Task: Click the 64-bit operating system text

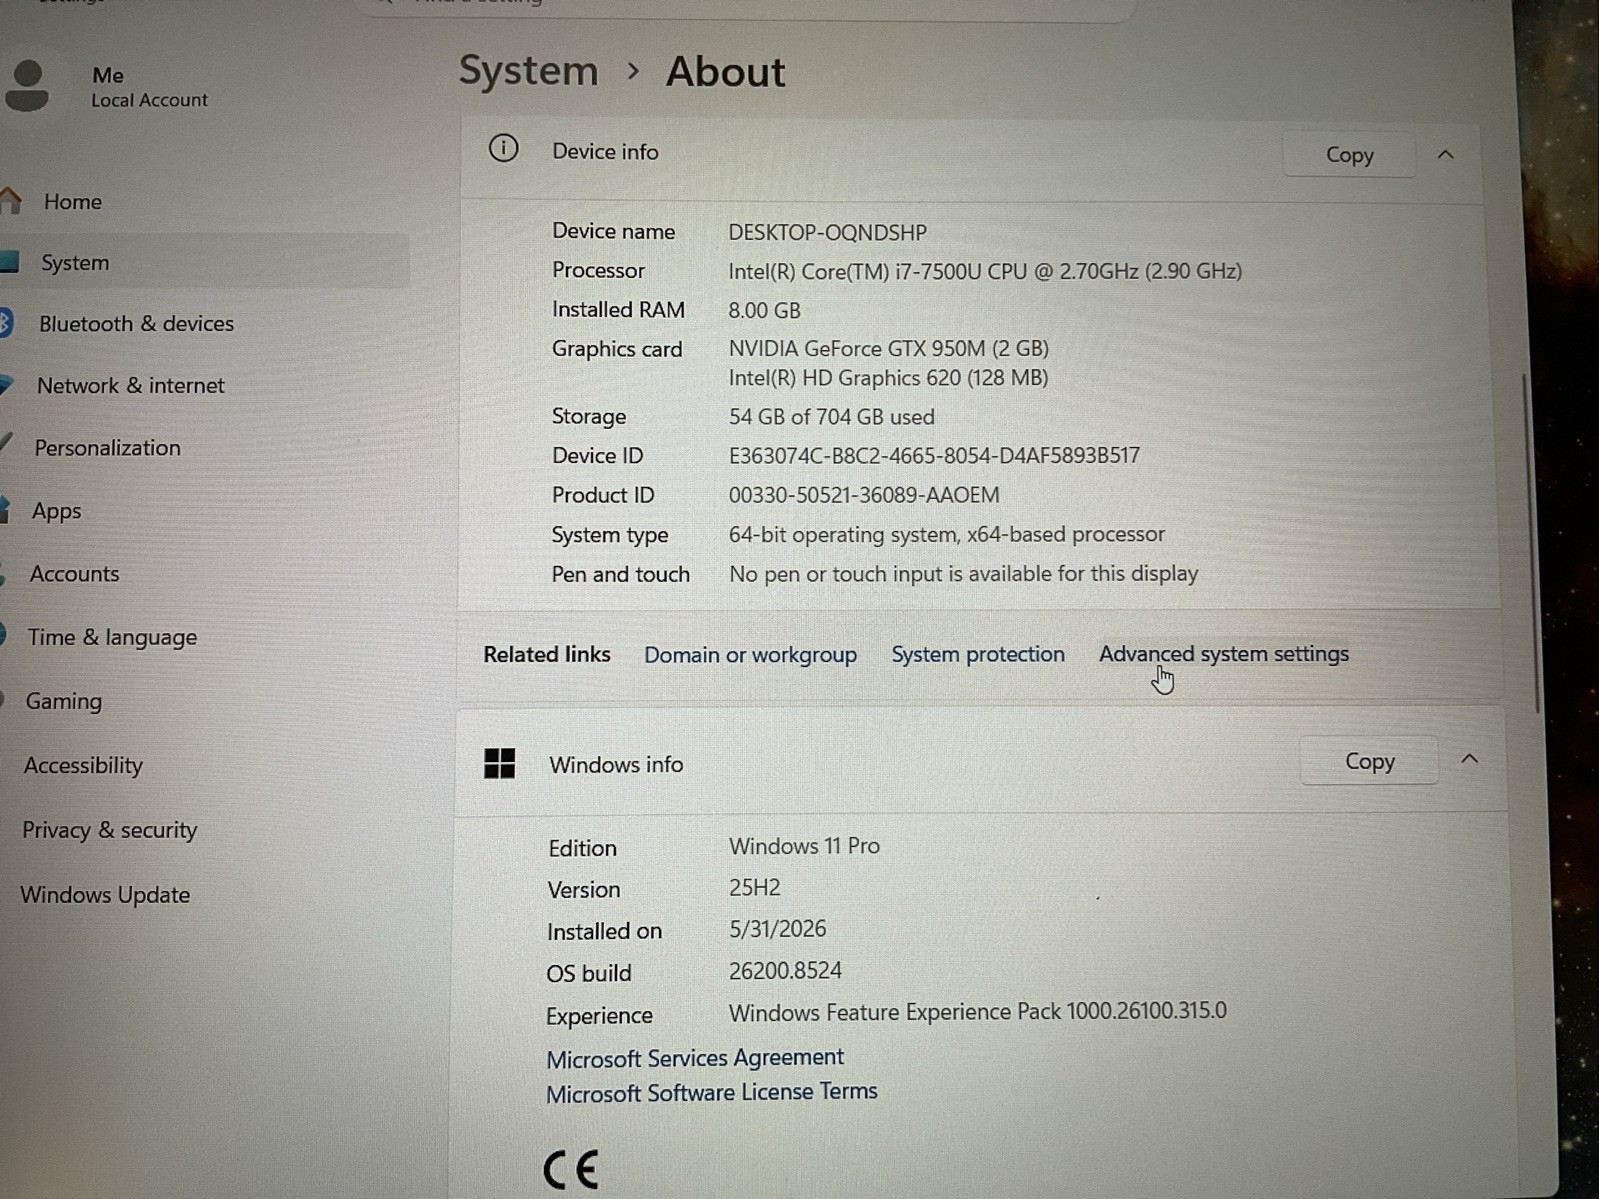Action: 946,534
